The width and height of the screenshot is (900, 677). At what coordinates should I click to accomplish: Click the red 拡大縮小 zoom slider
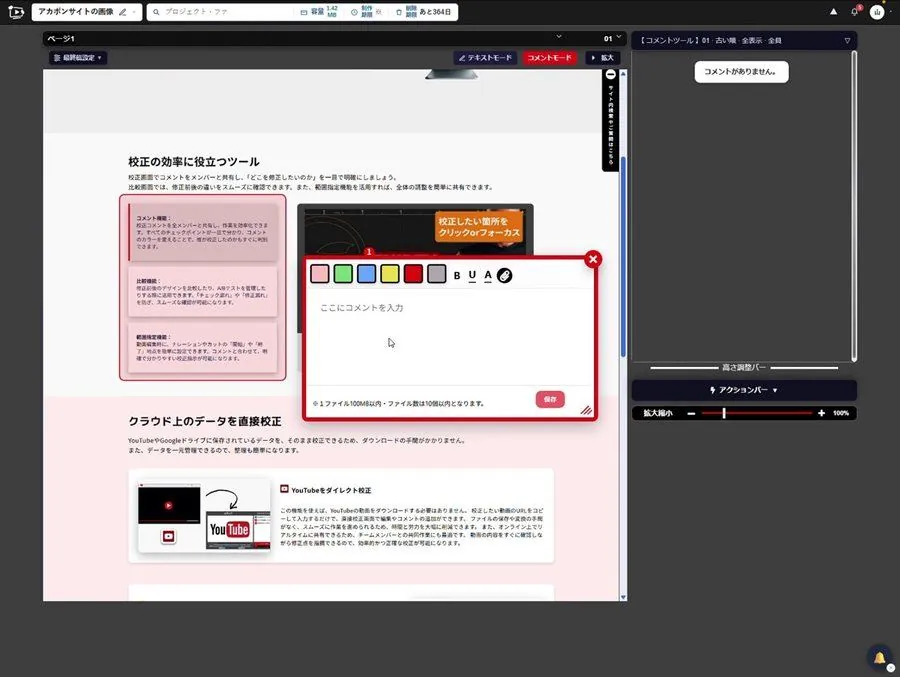click(x=757, y=413)
